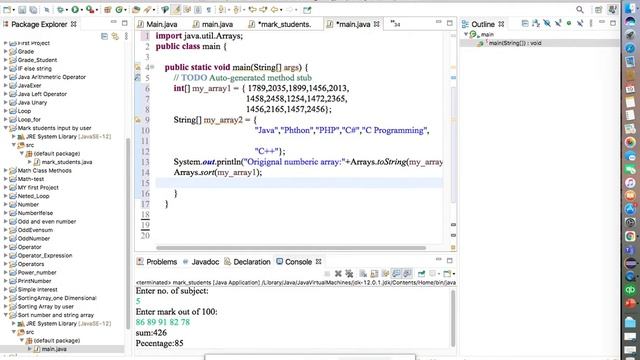Expand the Grade_Student project
The height and width of the screenshot is (360, 640).
click(5, 60)
